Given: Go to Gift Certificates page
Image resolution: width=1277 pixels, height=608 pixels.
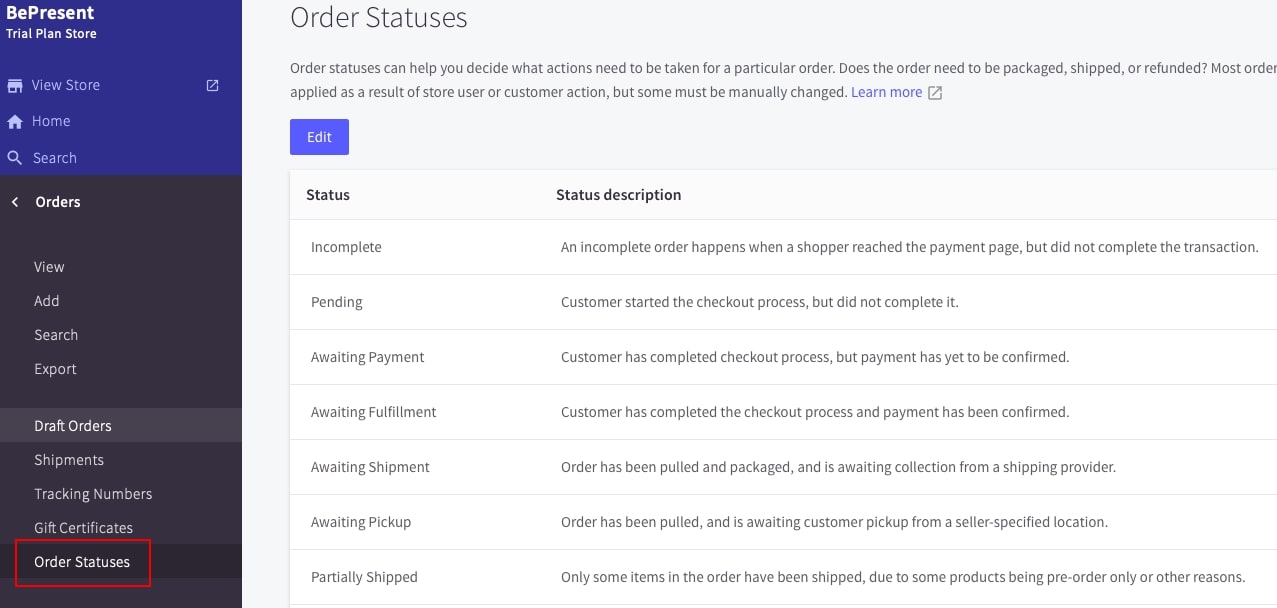Looking at the screenshot, I should coord(83,528).
